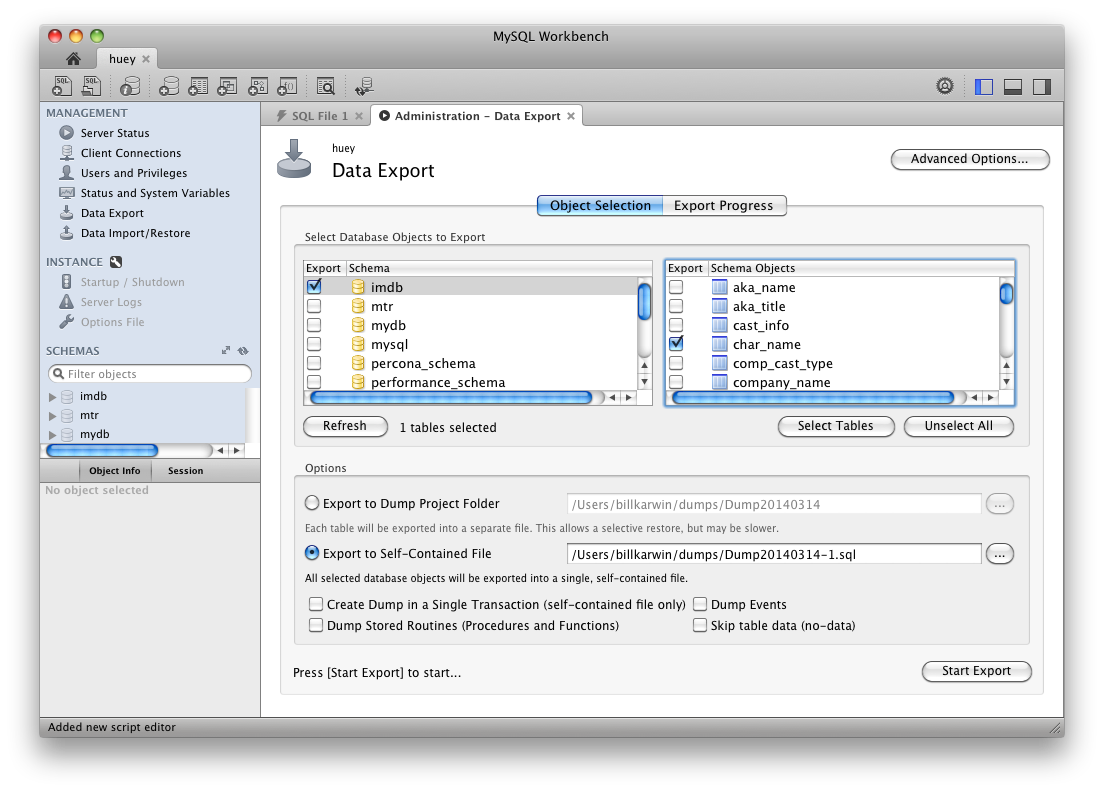Viewport: 1104px width, 792px height.
Task: Create new table toolbar icon
Action: [x=199, y=86]
